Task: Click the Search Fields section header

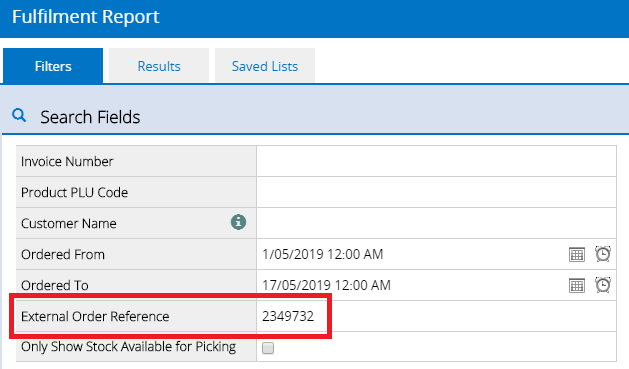Action: [90, 117]
